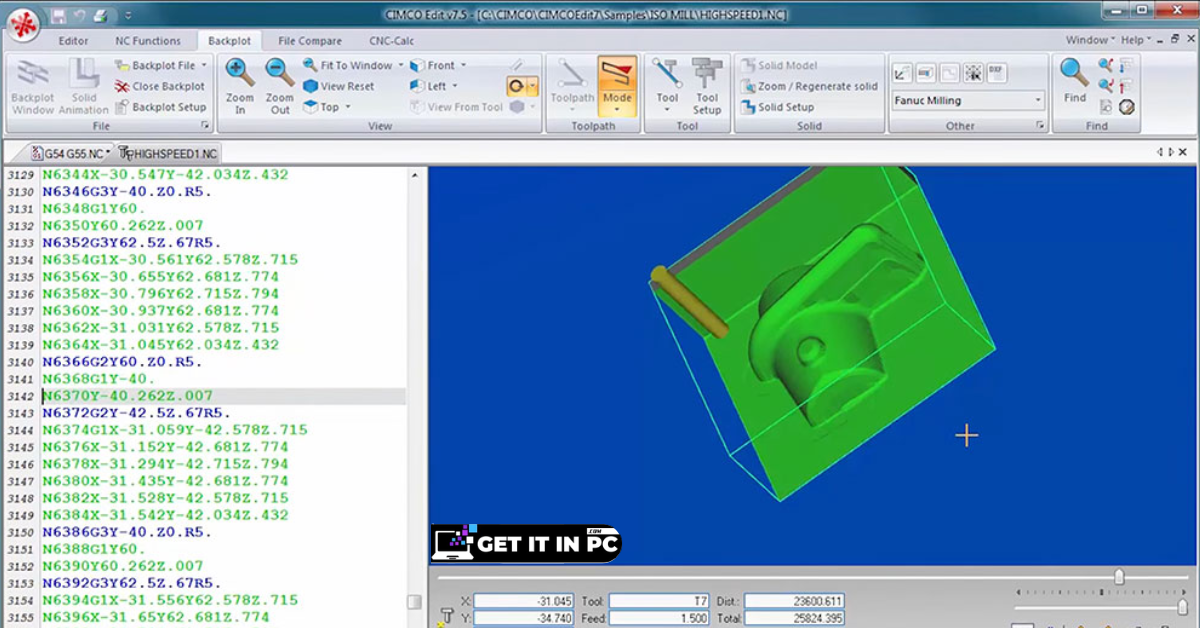
Task: Click the Dist field showing 23600.611
Action: (794, 601)
